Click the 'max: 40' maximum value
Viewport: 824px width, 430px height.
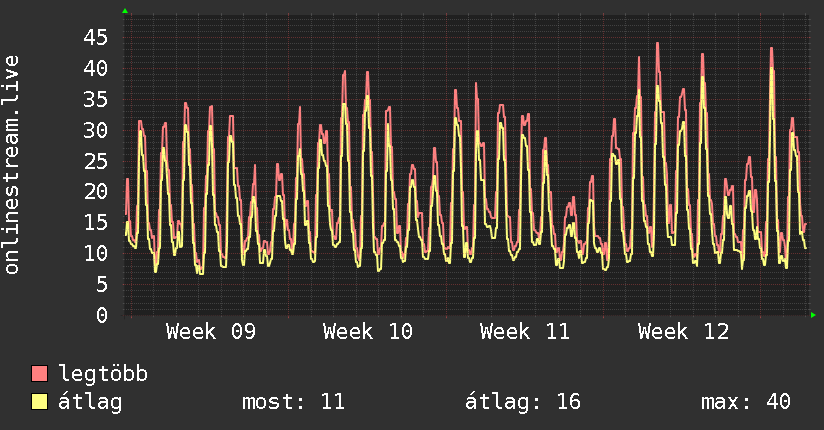746,402
